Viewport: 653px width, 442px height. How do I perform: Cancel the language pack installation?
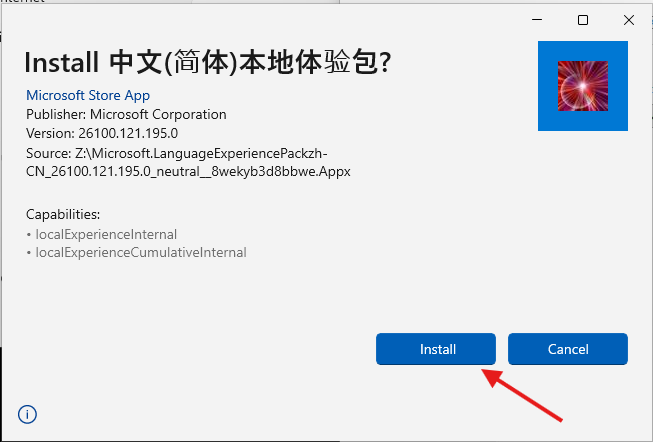(568, 349)
